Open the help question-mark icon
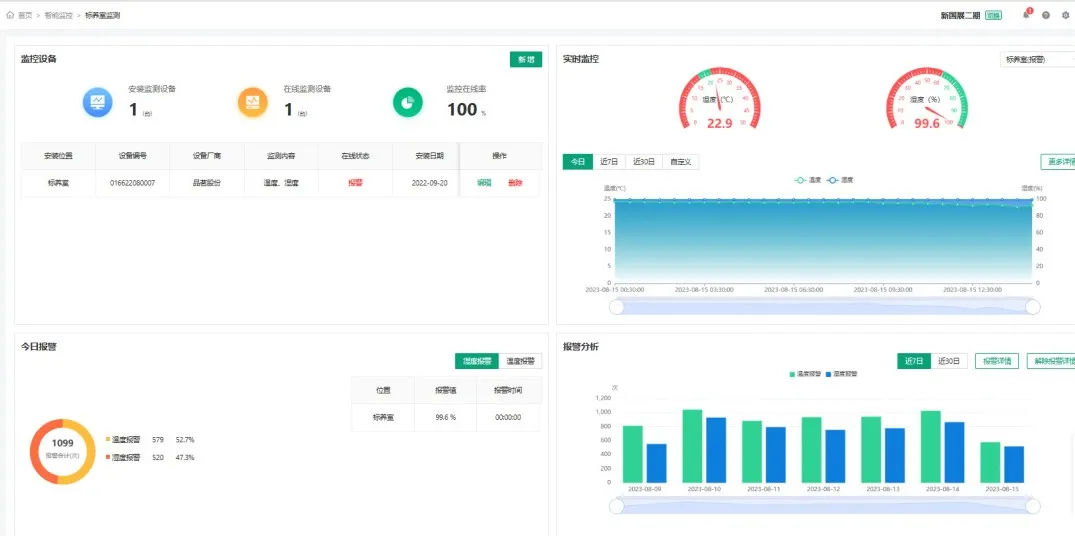This screenshot has width=1075, height=536. pos(1046,15)
